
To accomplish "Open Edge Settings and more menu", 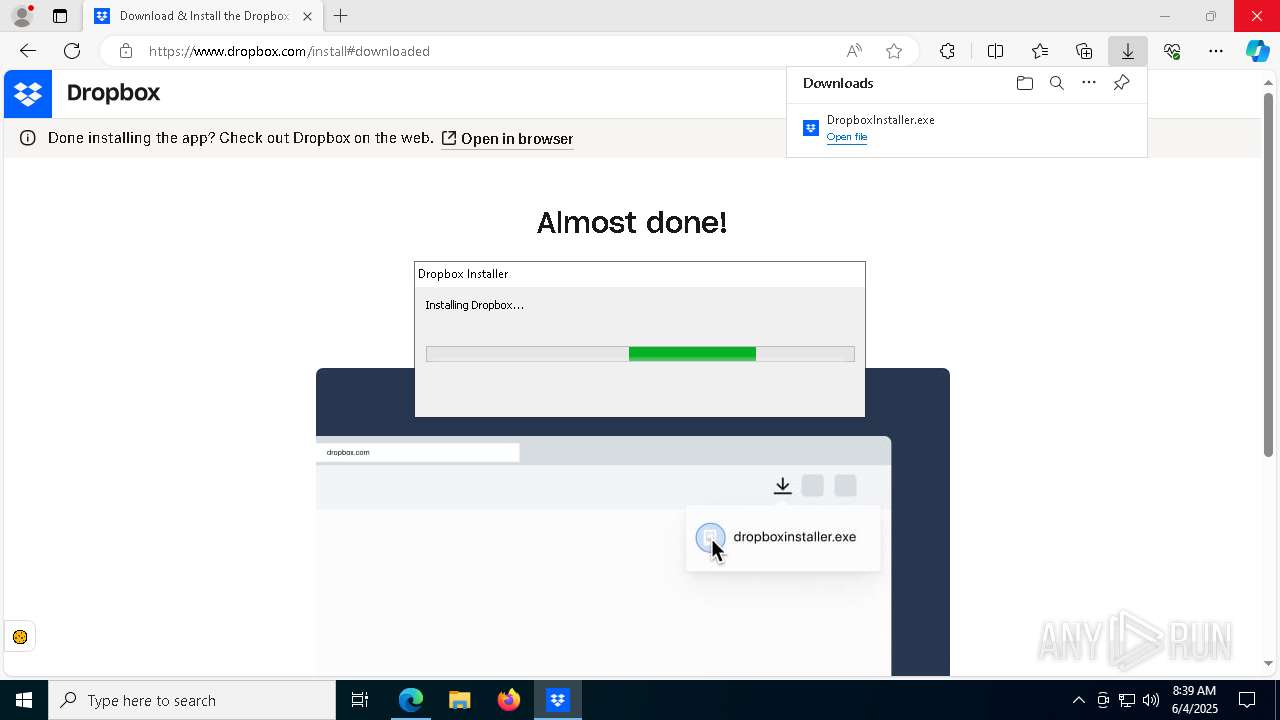I will click(x=1216, y=51).
